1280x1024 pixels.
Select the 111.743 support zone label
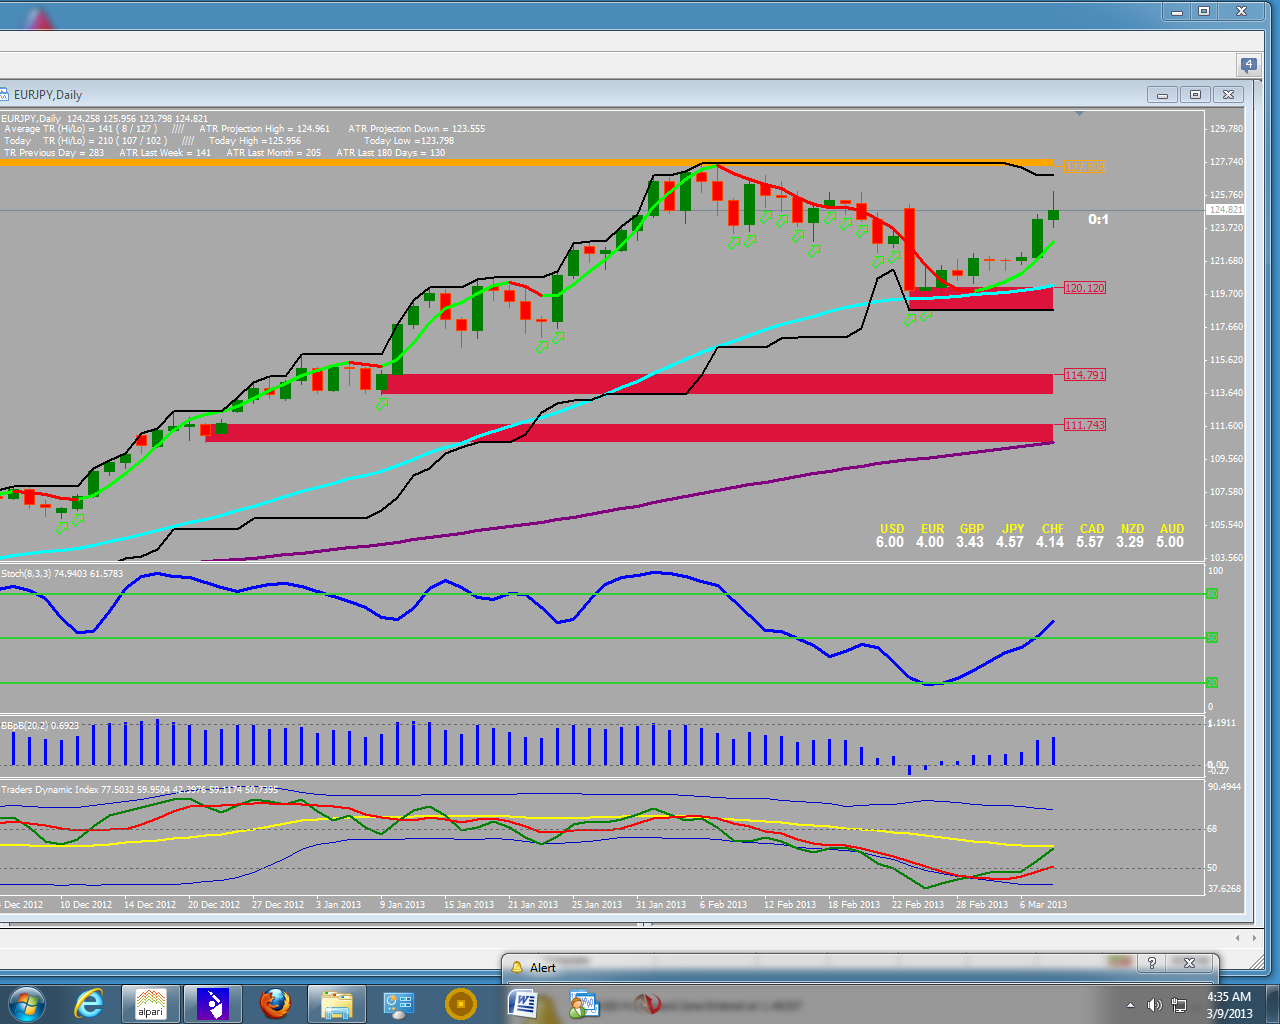click(1084, 425)
